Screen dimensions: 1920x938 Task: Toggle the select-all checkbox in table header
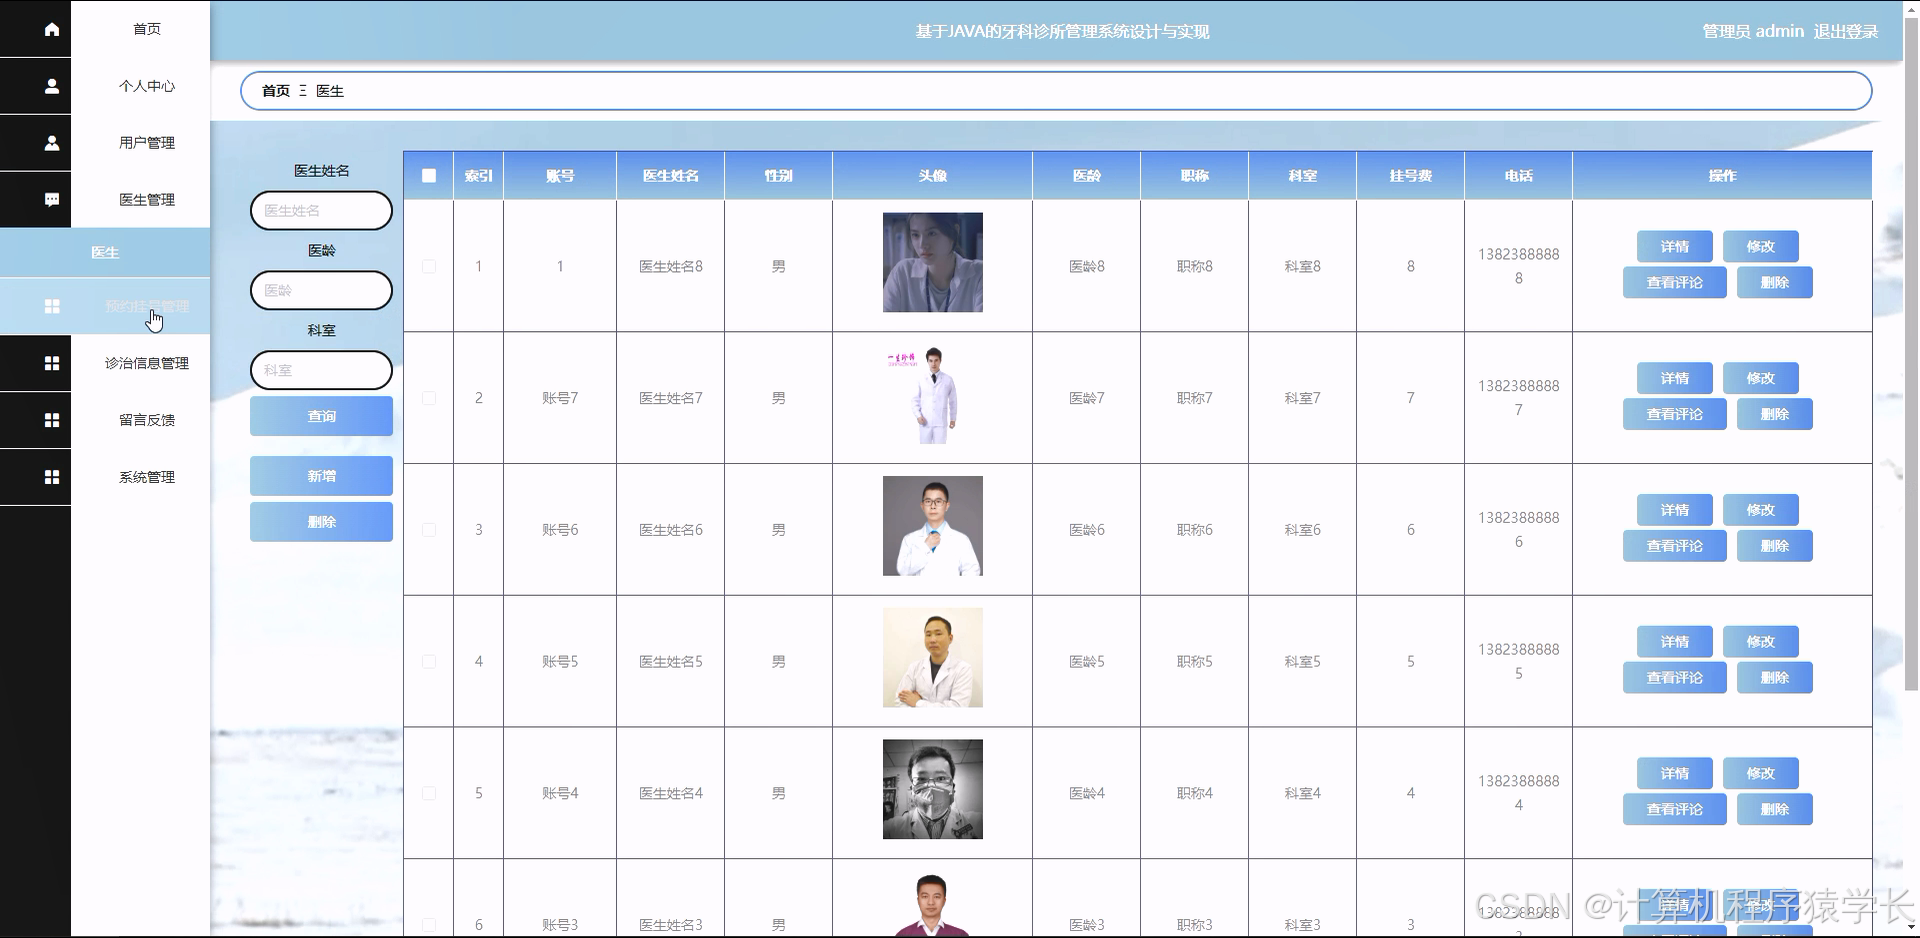(429, 176)
